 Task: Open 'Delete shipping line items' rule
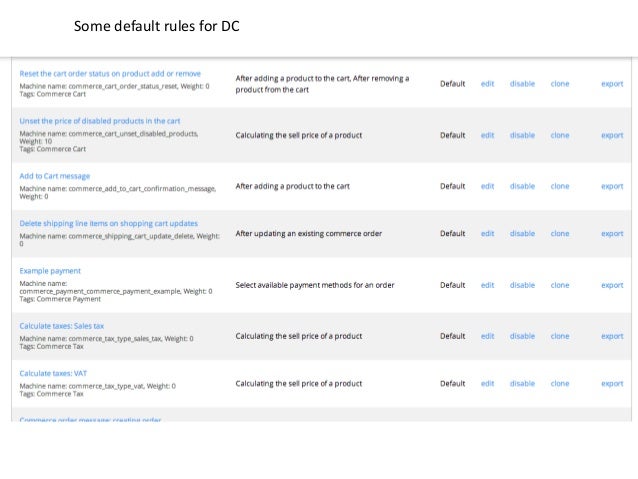(x=109, y=223)
